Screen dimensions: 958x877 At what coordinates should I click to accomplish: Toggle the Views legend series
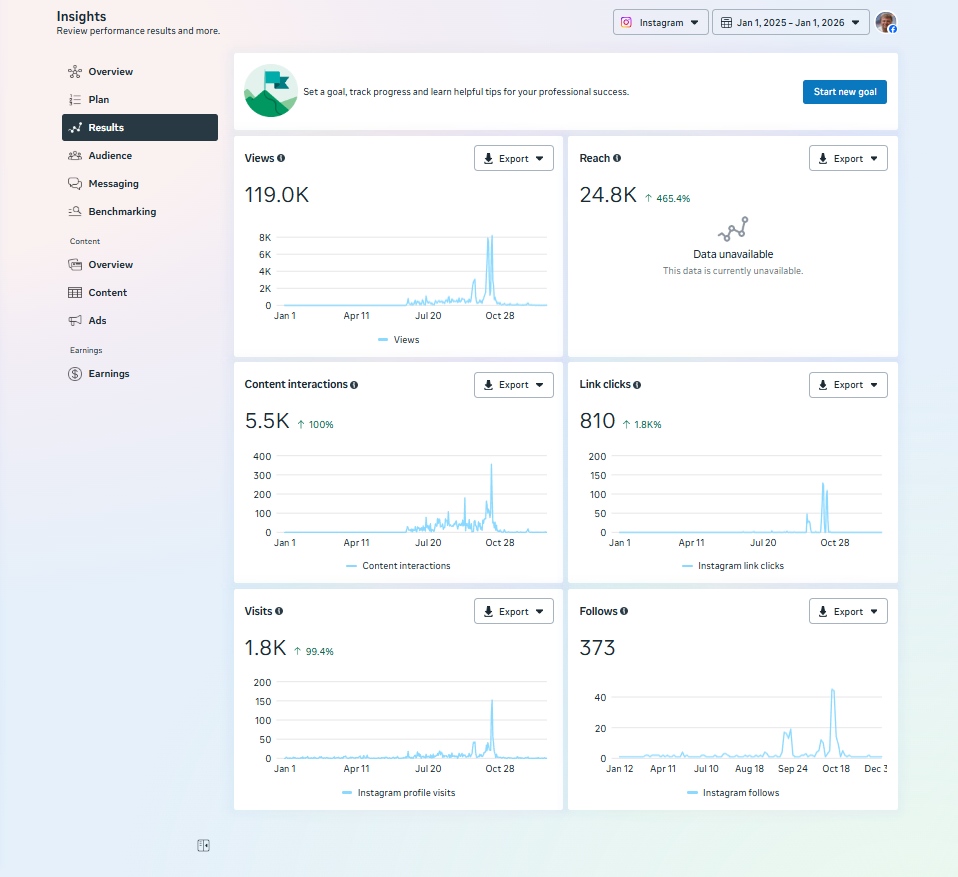coord(399,340)
